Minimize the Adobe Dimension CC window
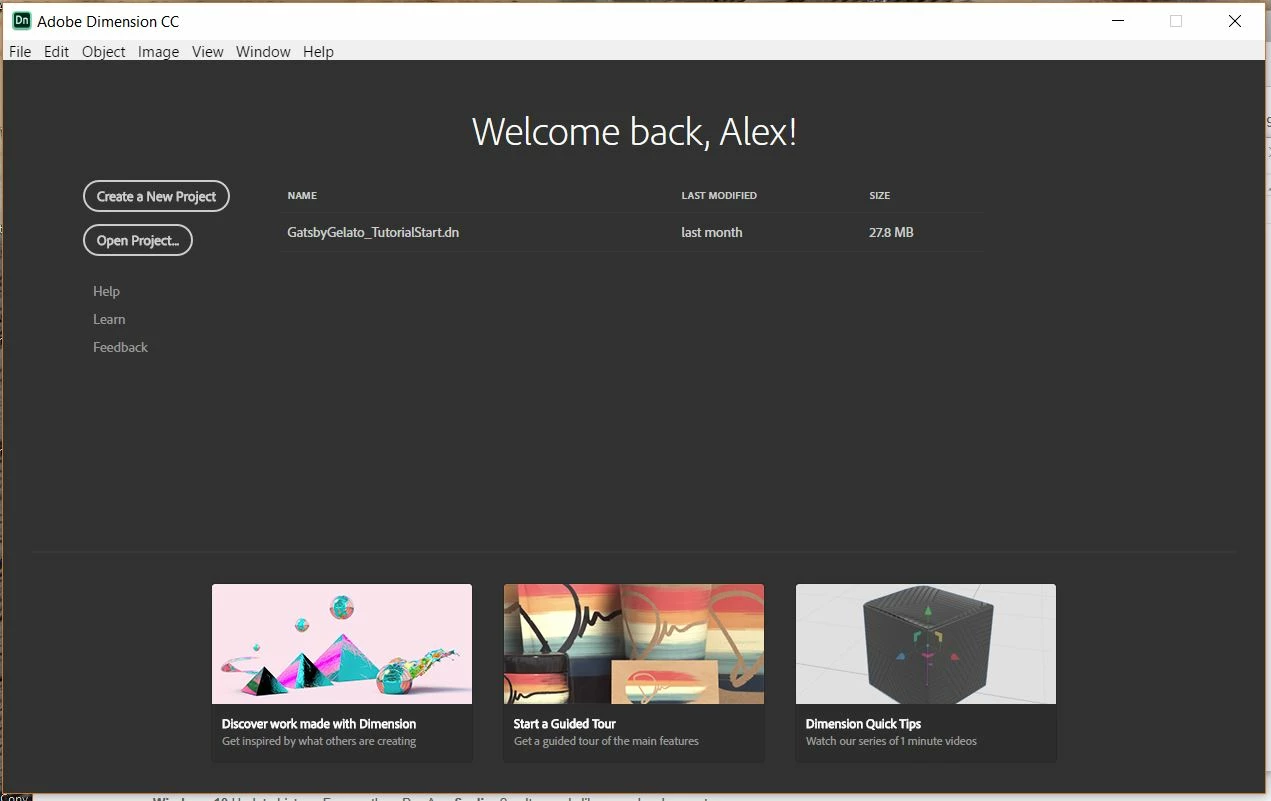Image resolution: width=1271 pixels, height=801 pixels. (1117, 21)
